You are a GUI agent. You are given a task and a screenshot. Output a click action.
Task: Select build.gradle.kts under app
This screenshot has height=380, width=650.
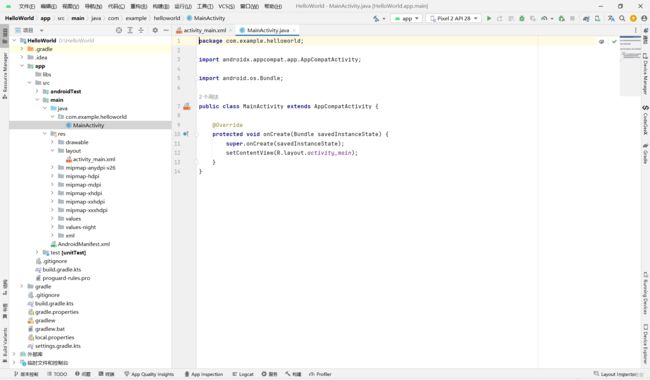click(x=62, y=269)
